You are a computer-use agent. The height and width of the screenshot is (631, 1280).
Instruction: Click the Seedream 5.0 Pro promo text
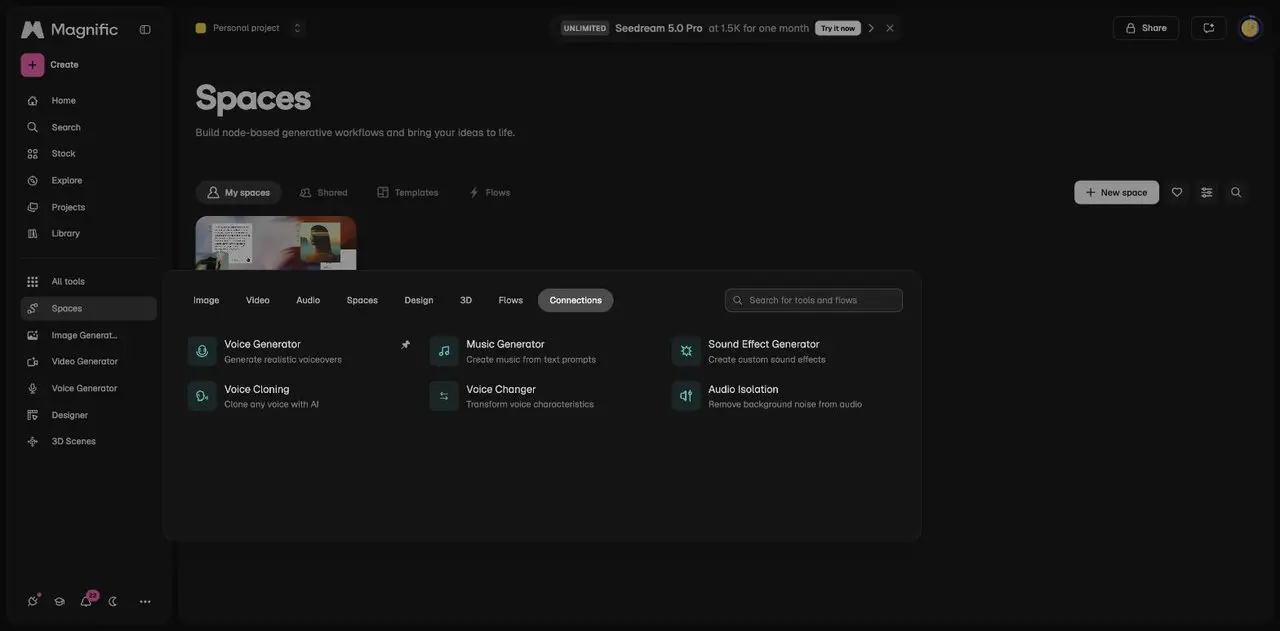[x=659, y=28]
